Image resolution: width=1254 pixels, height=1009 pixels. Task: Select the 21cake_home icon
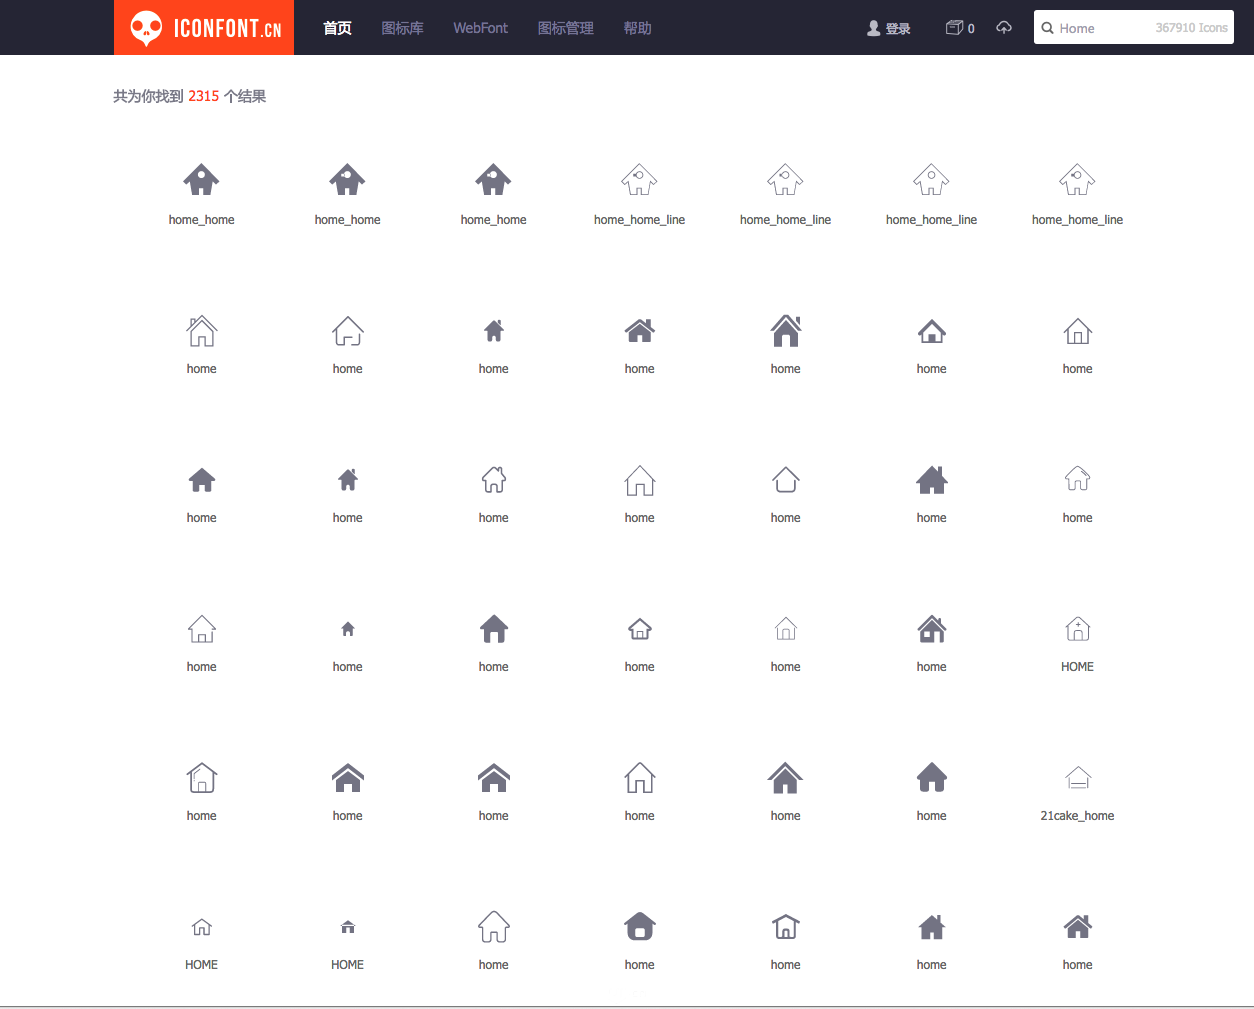(x=1077, y=777)
